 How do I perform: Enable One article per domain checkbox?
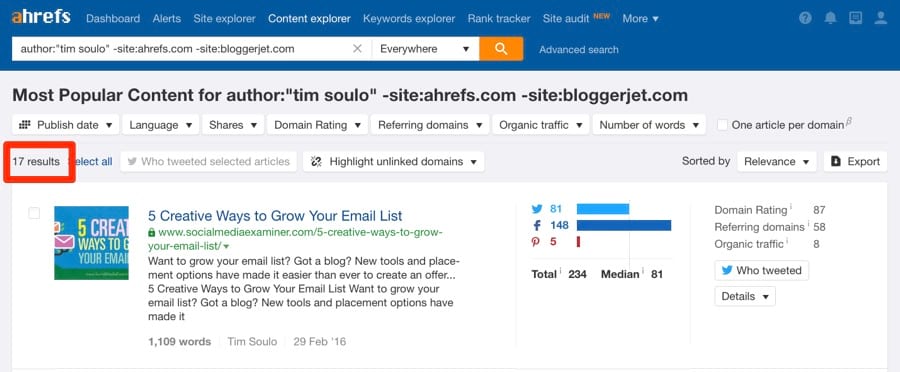[723, 125]
